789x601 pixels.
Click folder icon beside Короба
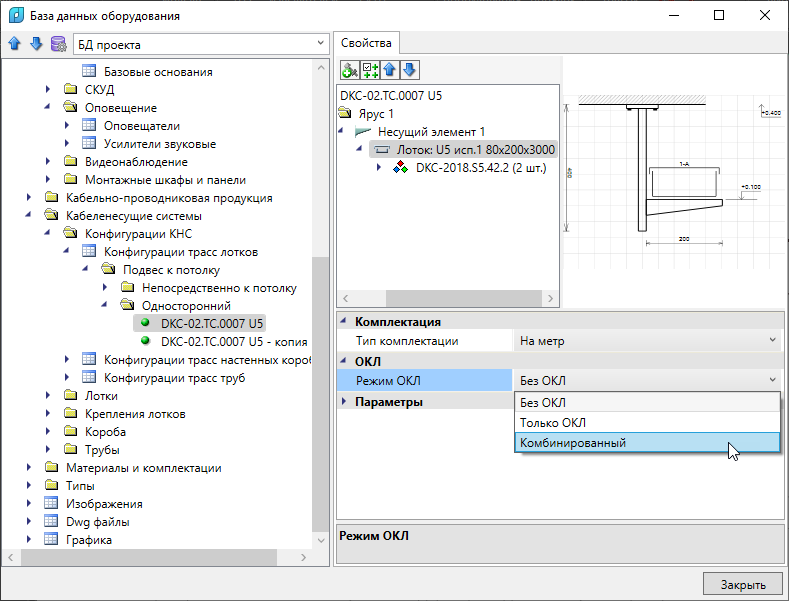[70, 431]
